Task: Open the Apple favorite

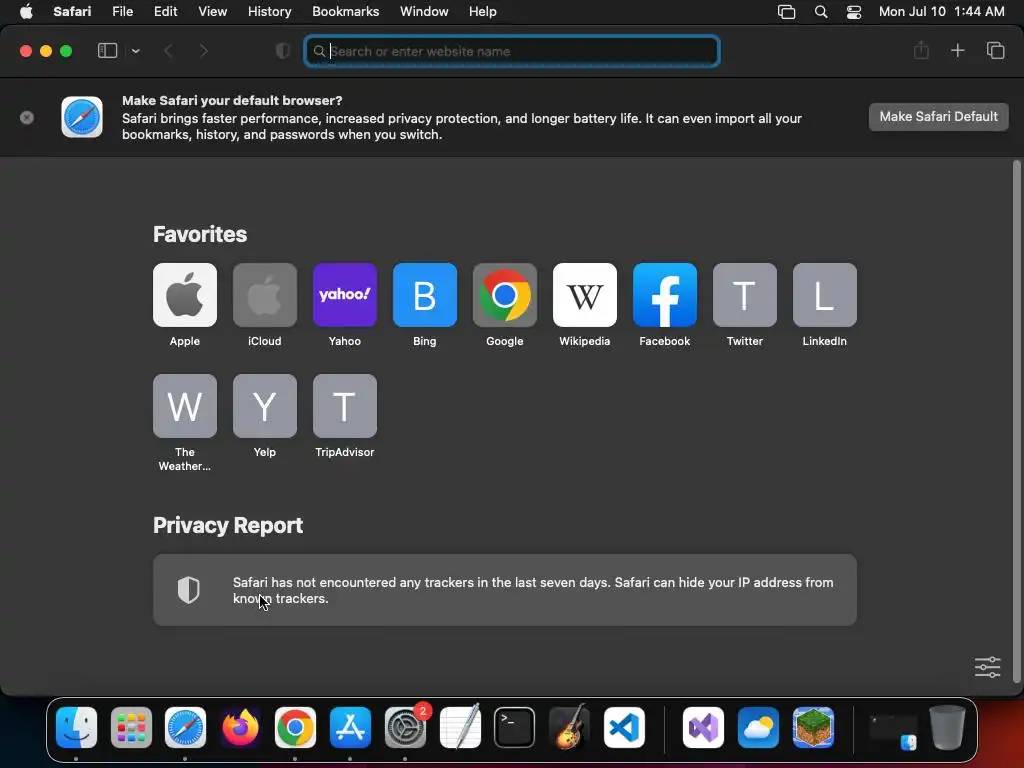Action: [185, 295]
